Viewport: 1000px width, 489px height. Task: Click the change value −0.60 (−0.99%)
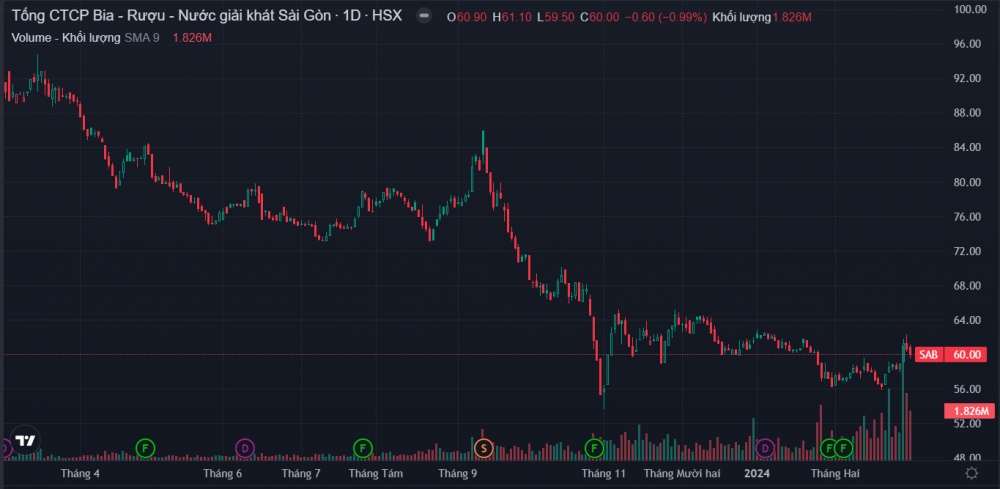[666, 17]
